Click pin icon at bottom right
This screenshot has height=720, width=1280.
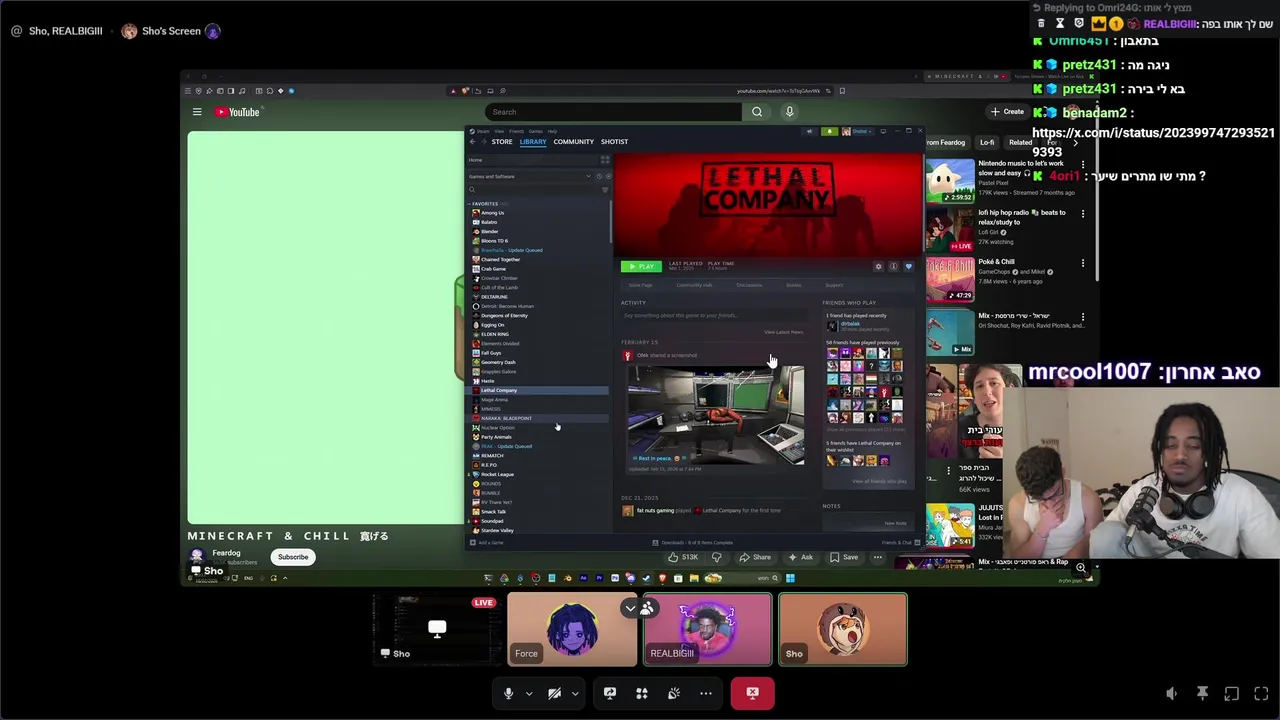coord(1202,693)
